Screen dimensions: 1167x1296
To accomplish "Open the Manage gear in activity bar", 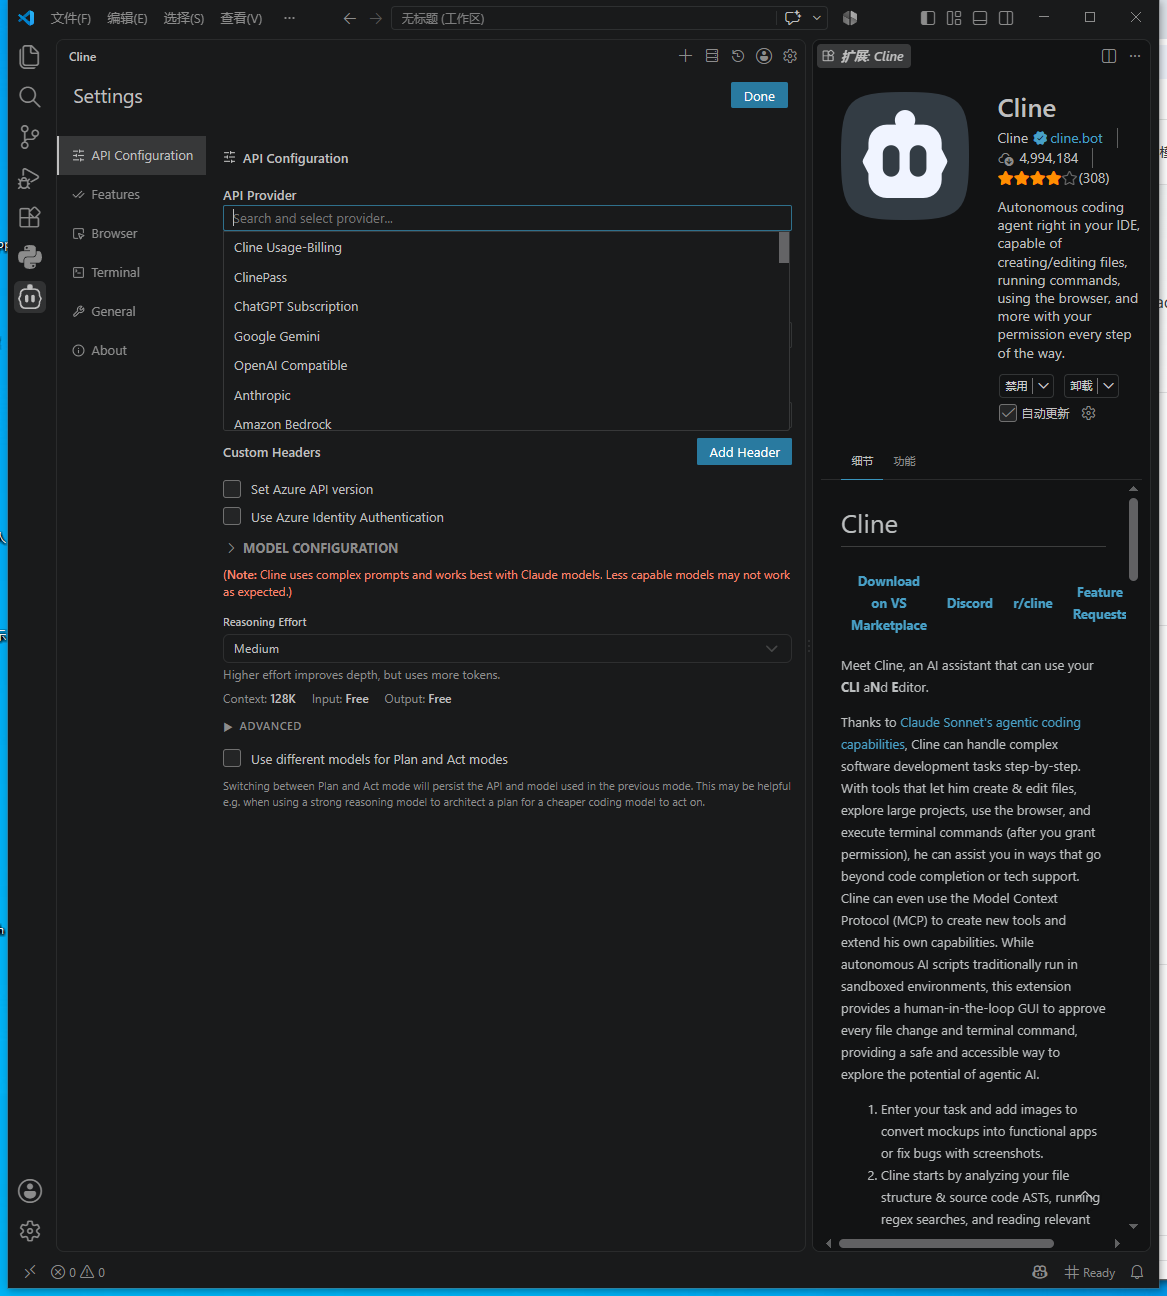I will (x=30, y=1231).
